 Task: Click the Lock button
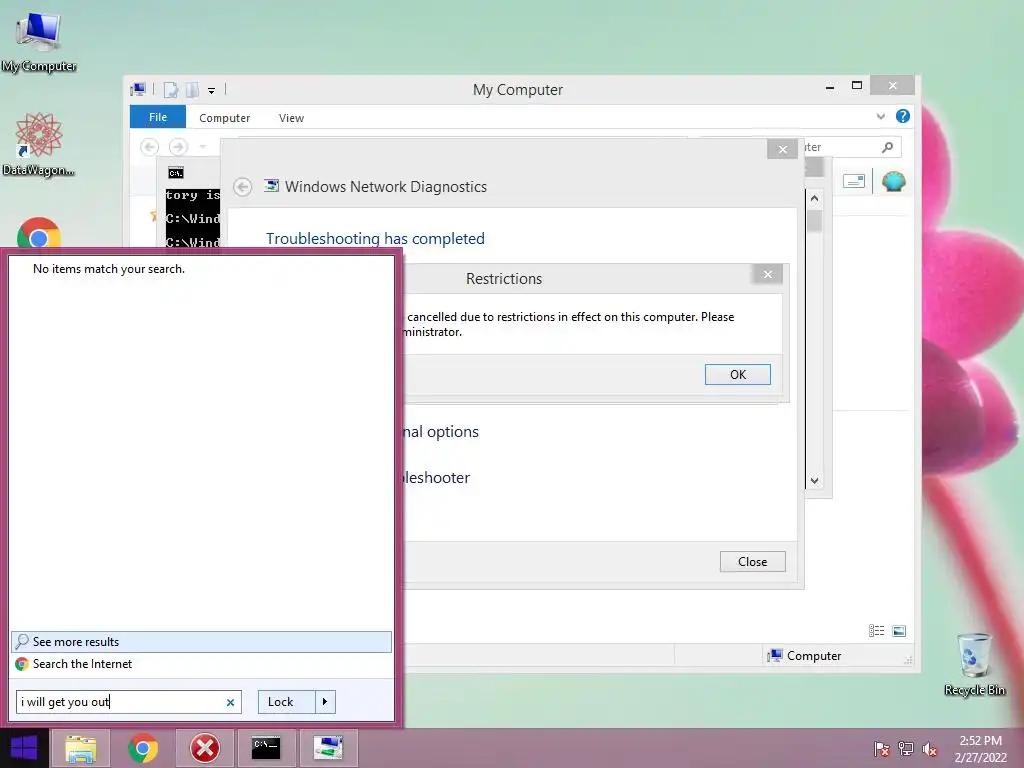point(287,702)
